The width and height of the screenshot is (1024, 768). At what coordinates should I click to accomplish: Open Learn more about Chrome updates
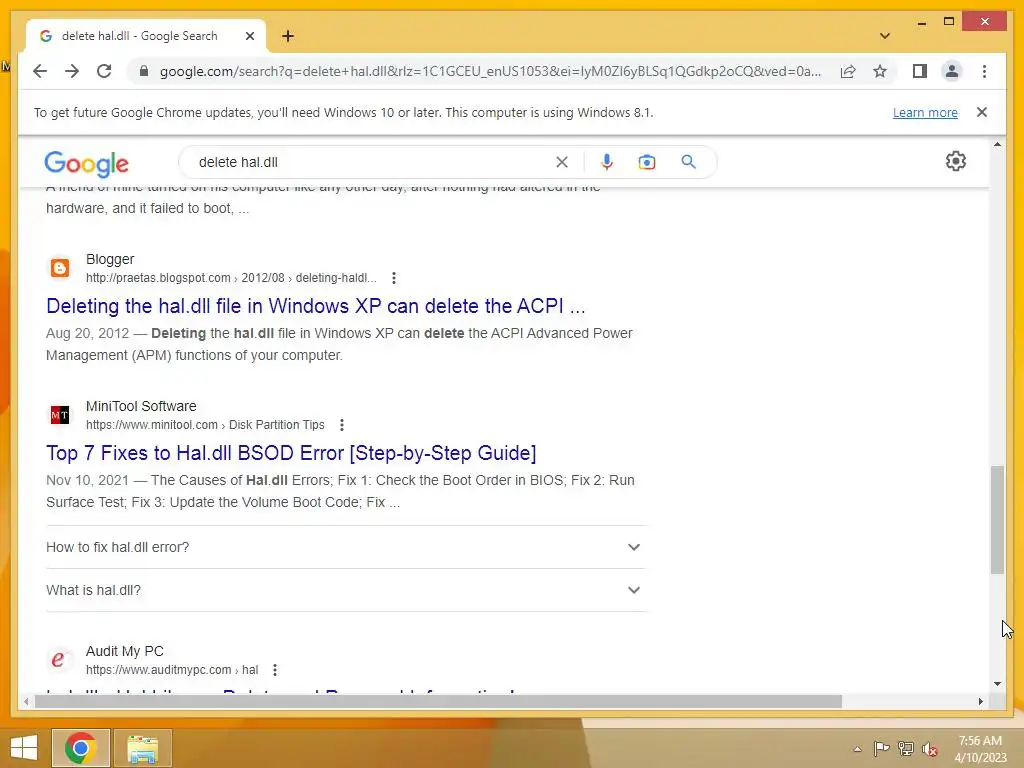(x=925, y=112)
